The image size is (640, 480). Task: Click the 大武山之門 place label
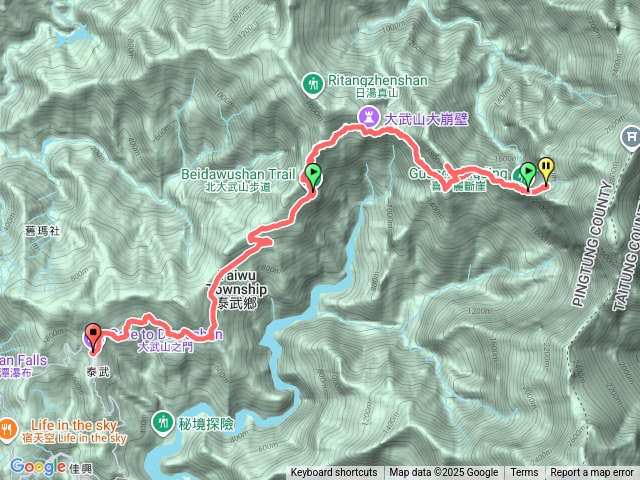[x=166, y=347]
